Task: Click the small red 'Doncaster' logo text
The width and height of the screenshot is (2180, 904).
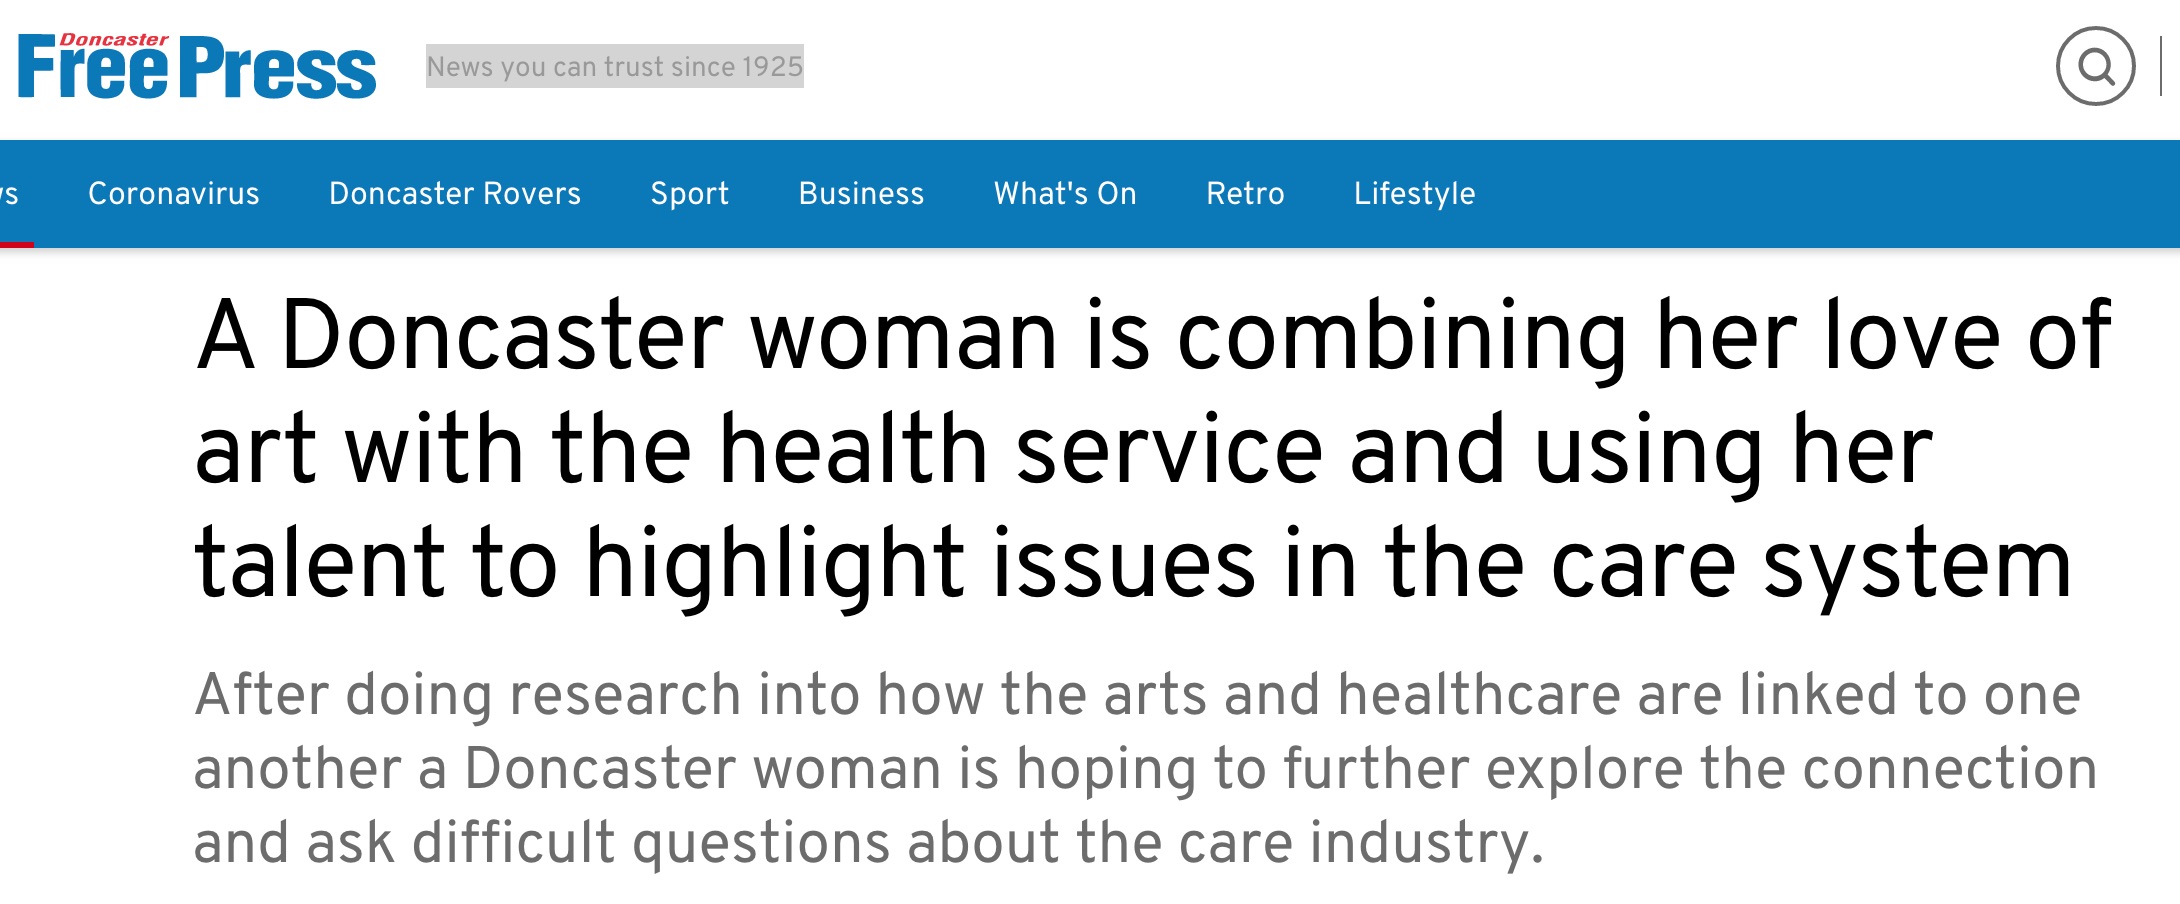Action: pyautogui.click(x=114, y=40)
